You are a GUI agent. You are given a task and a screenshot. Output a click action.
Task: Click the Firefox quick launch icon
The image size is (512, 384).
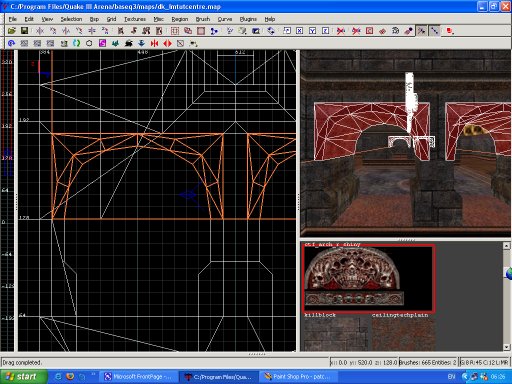[70, 377]
